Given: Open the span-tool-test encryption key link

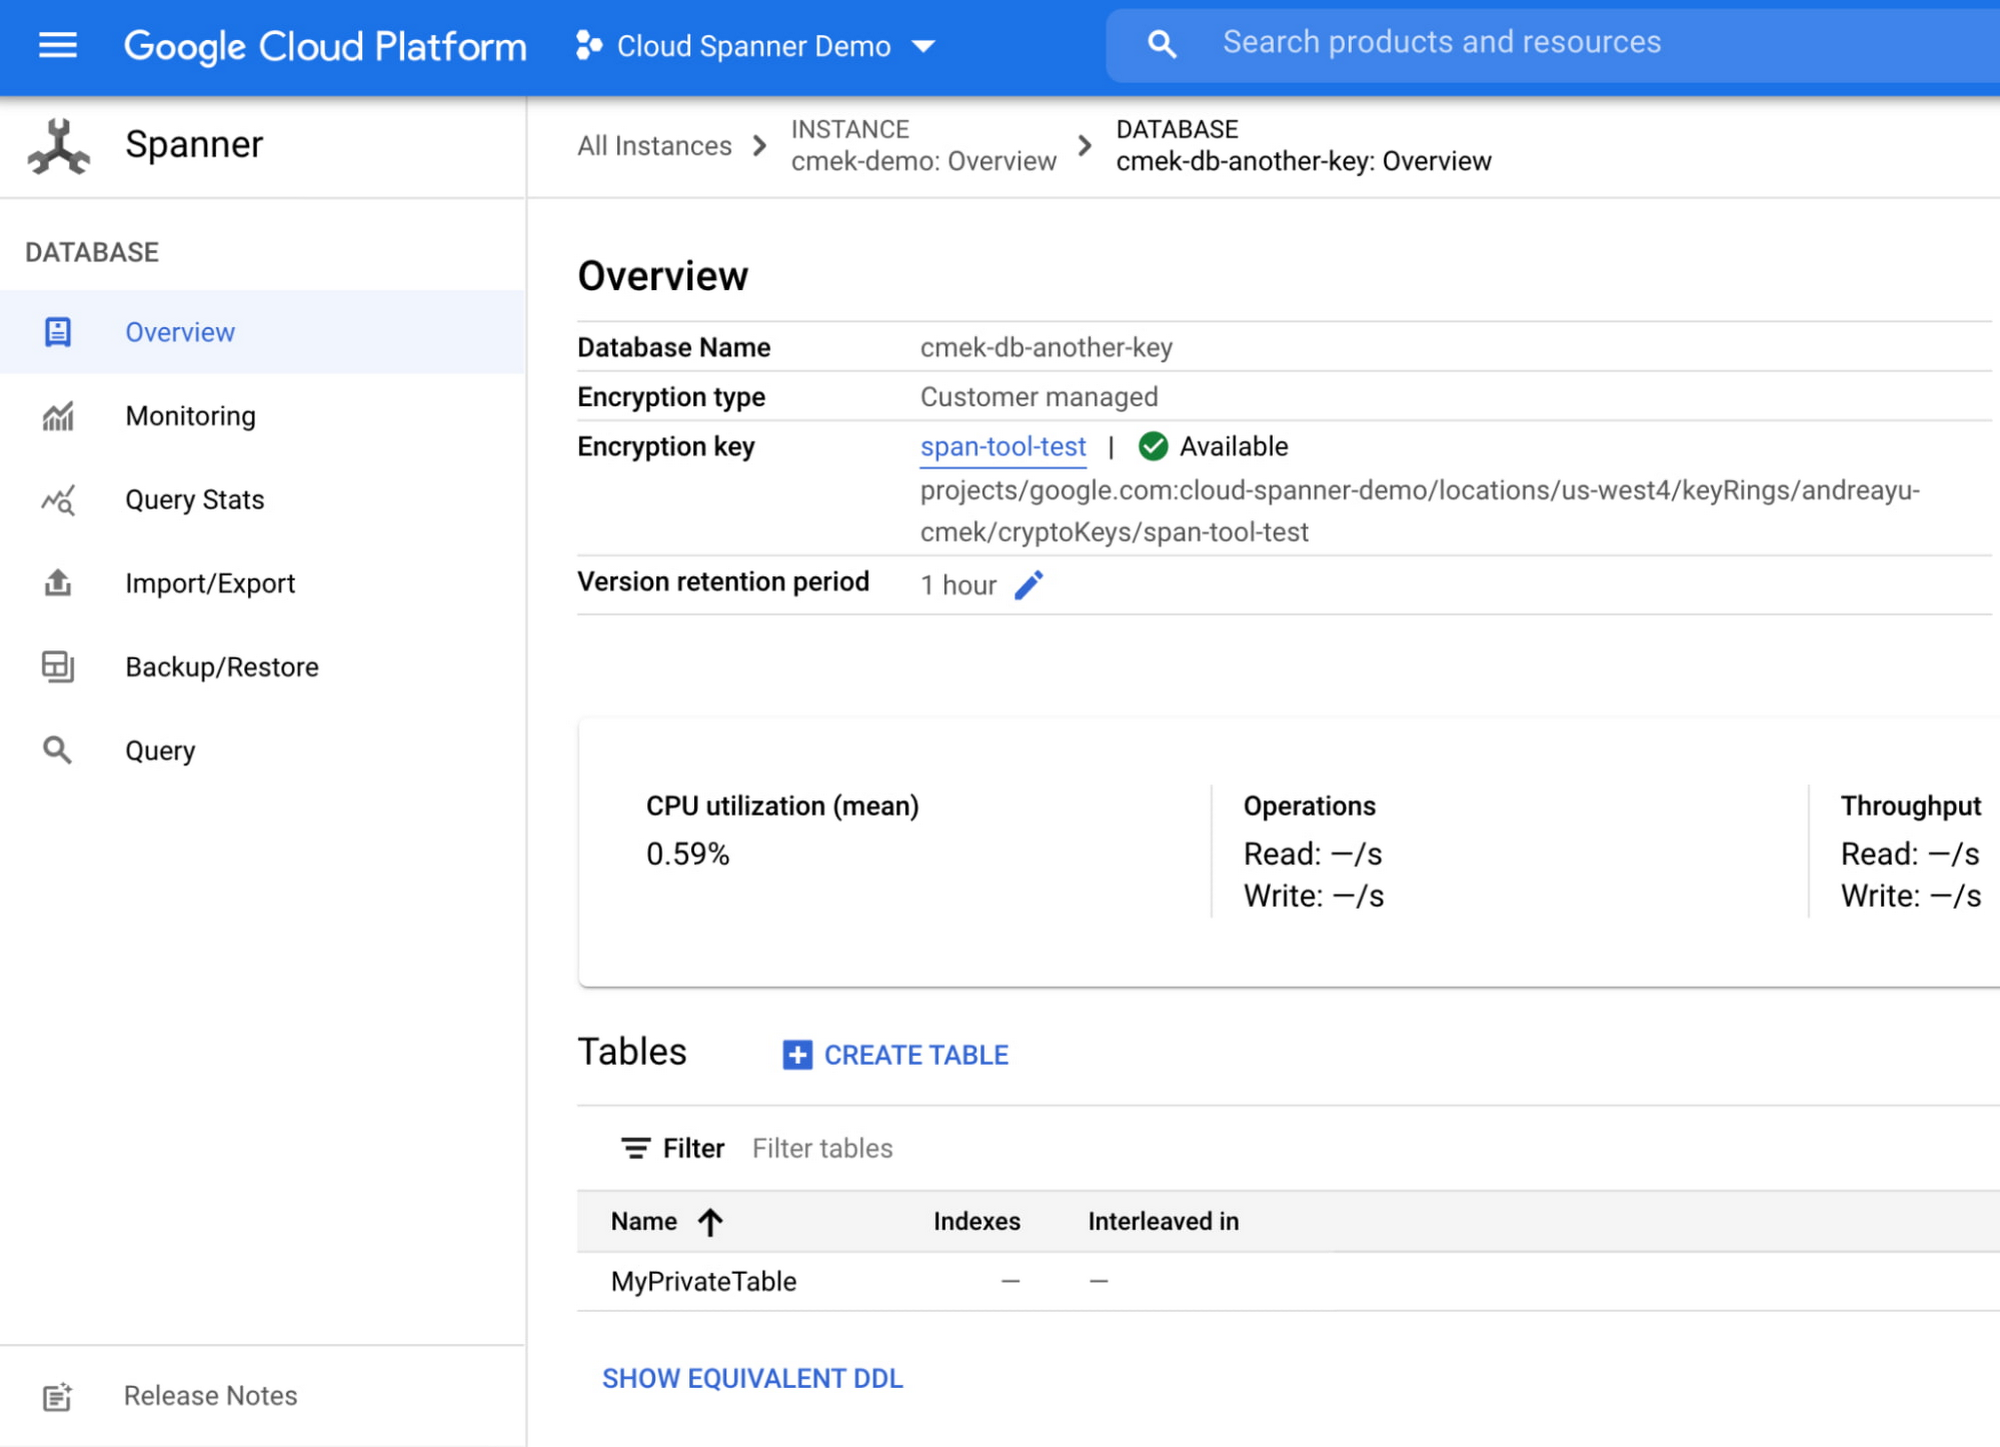Looking at the screenshot, I should tap(1003, 447).
